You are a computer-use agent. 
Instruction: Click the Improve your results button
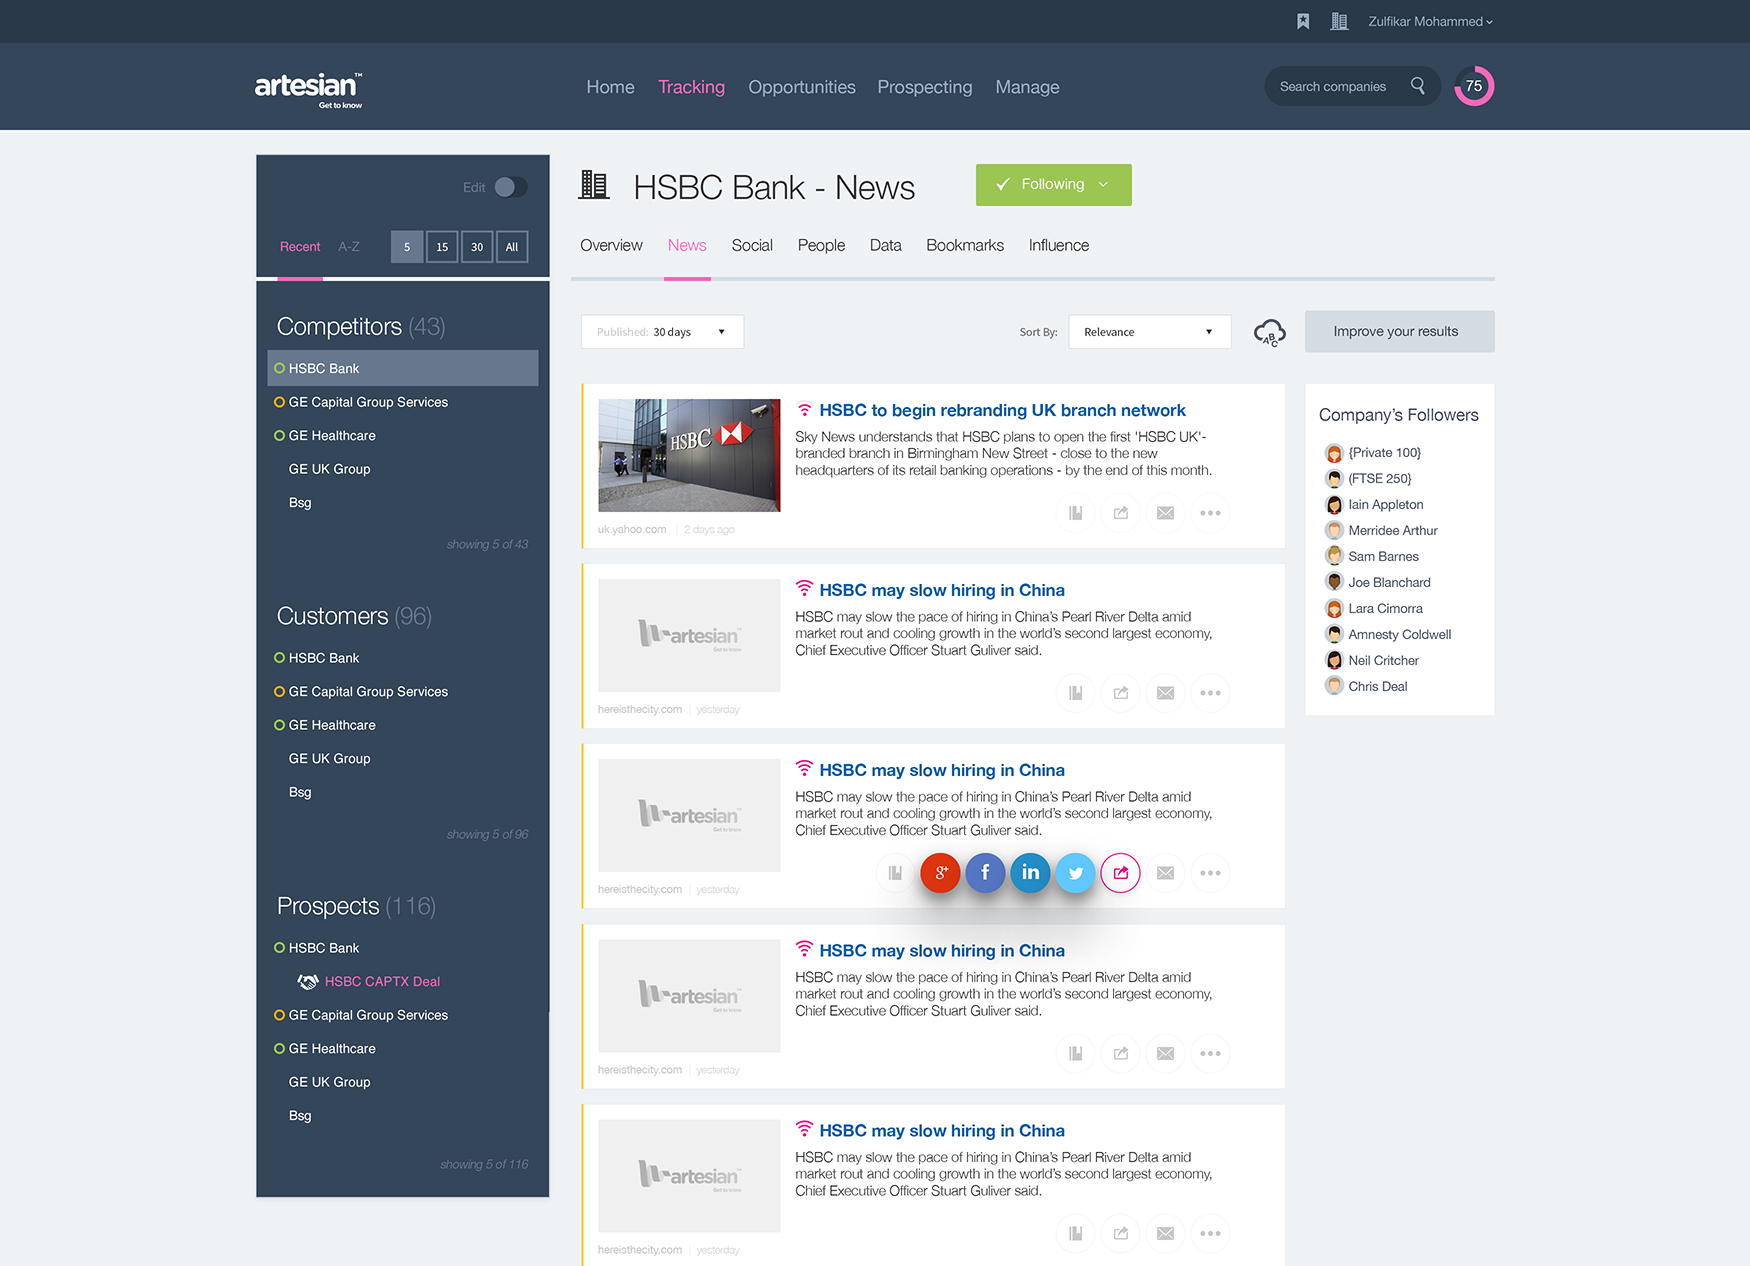(x=1398, y=332)
